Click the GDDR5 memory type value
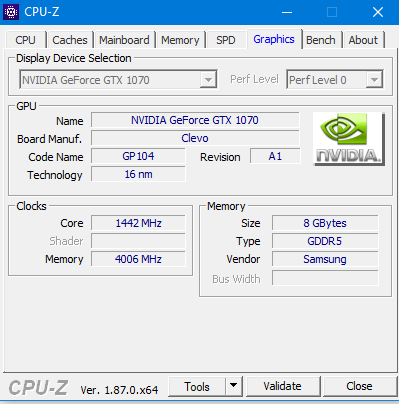399x404 pixels. pyautogui.click(x=325, y=241)
